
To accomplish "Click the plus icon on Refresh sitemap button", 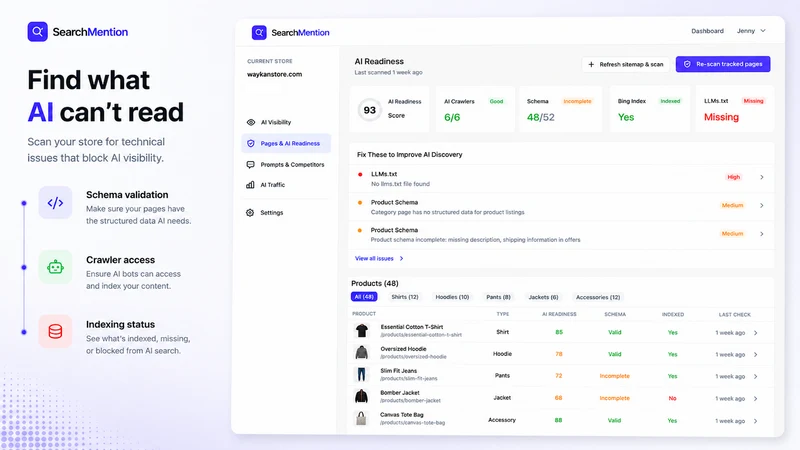I will pyautogui.click(x=591, y=64).
